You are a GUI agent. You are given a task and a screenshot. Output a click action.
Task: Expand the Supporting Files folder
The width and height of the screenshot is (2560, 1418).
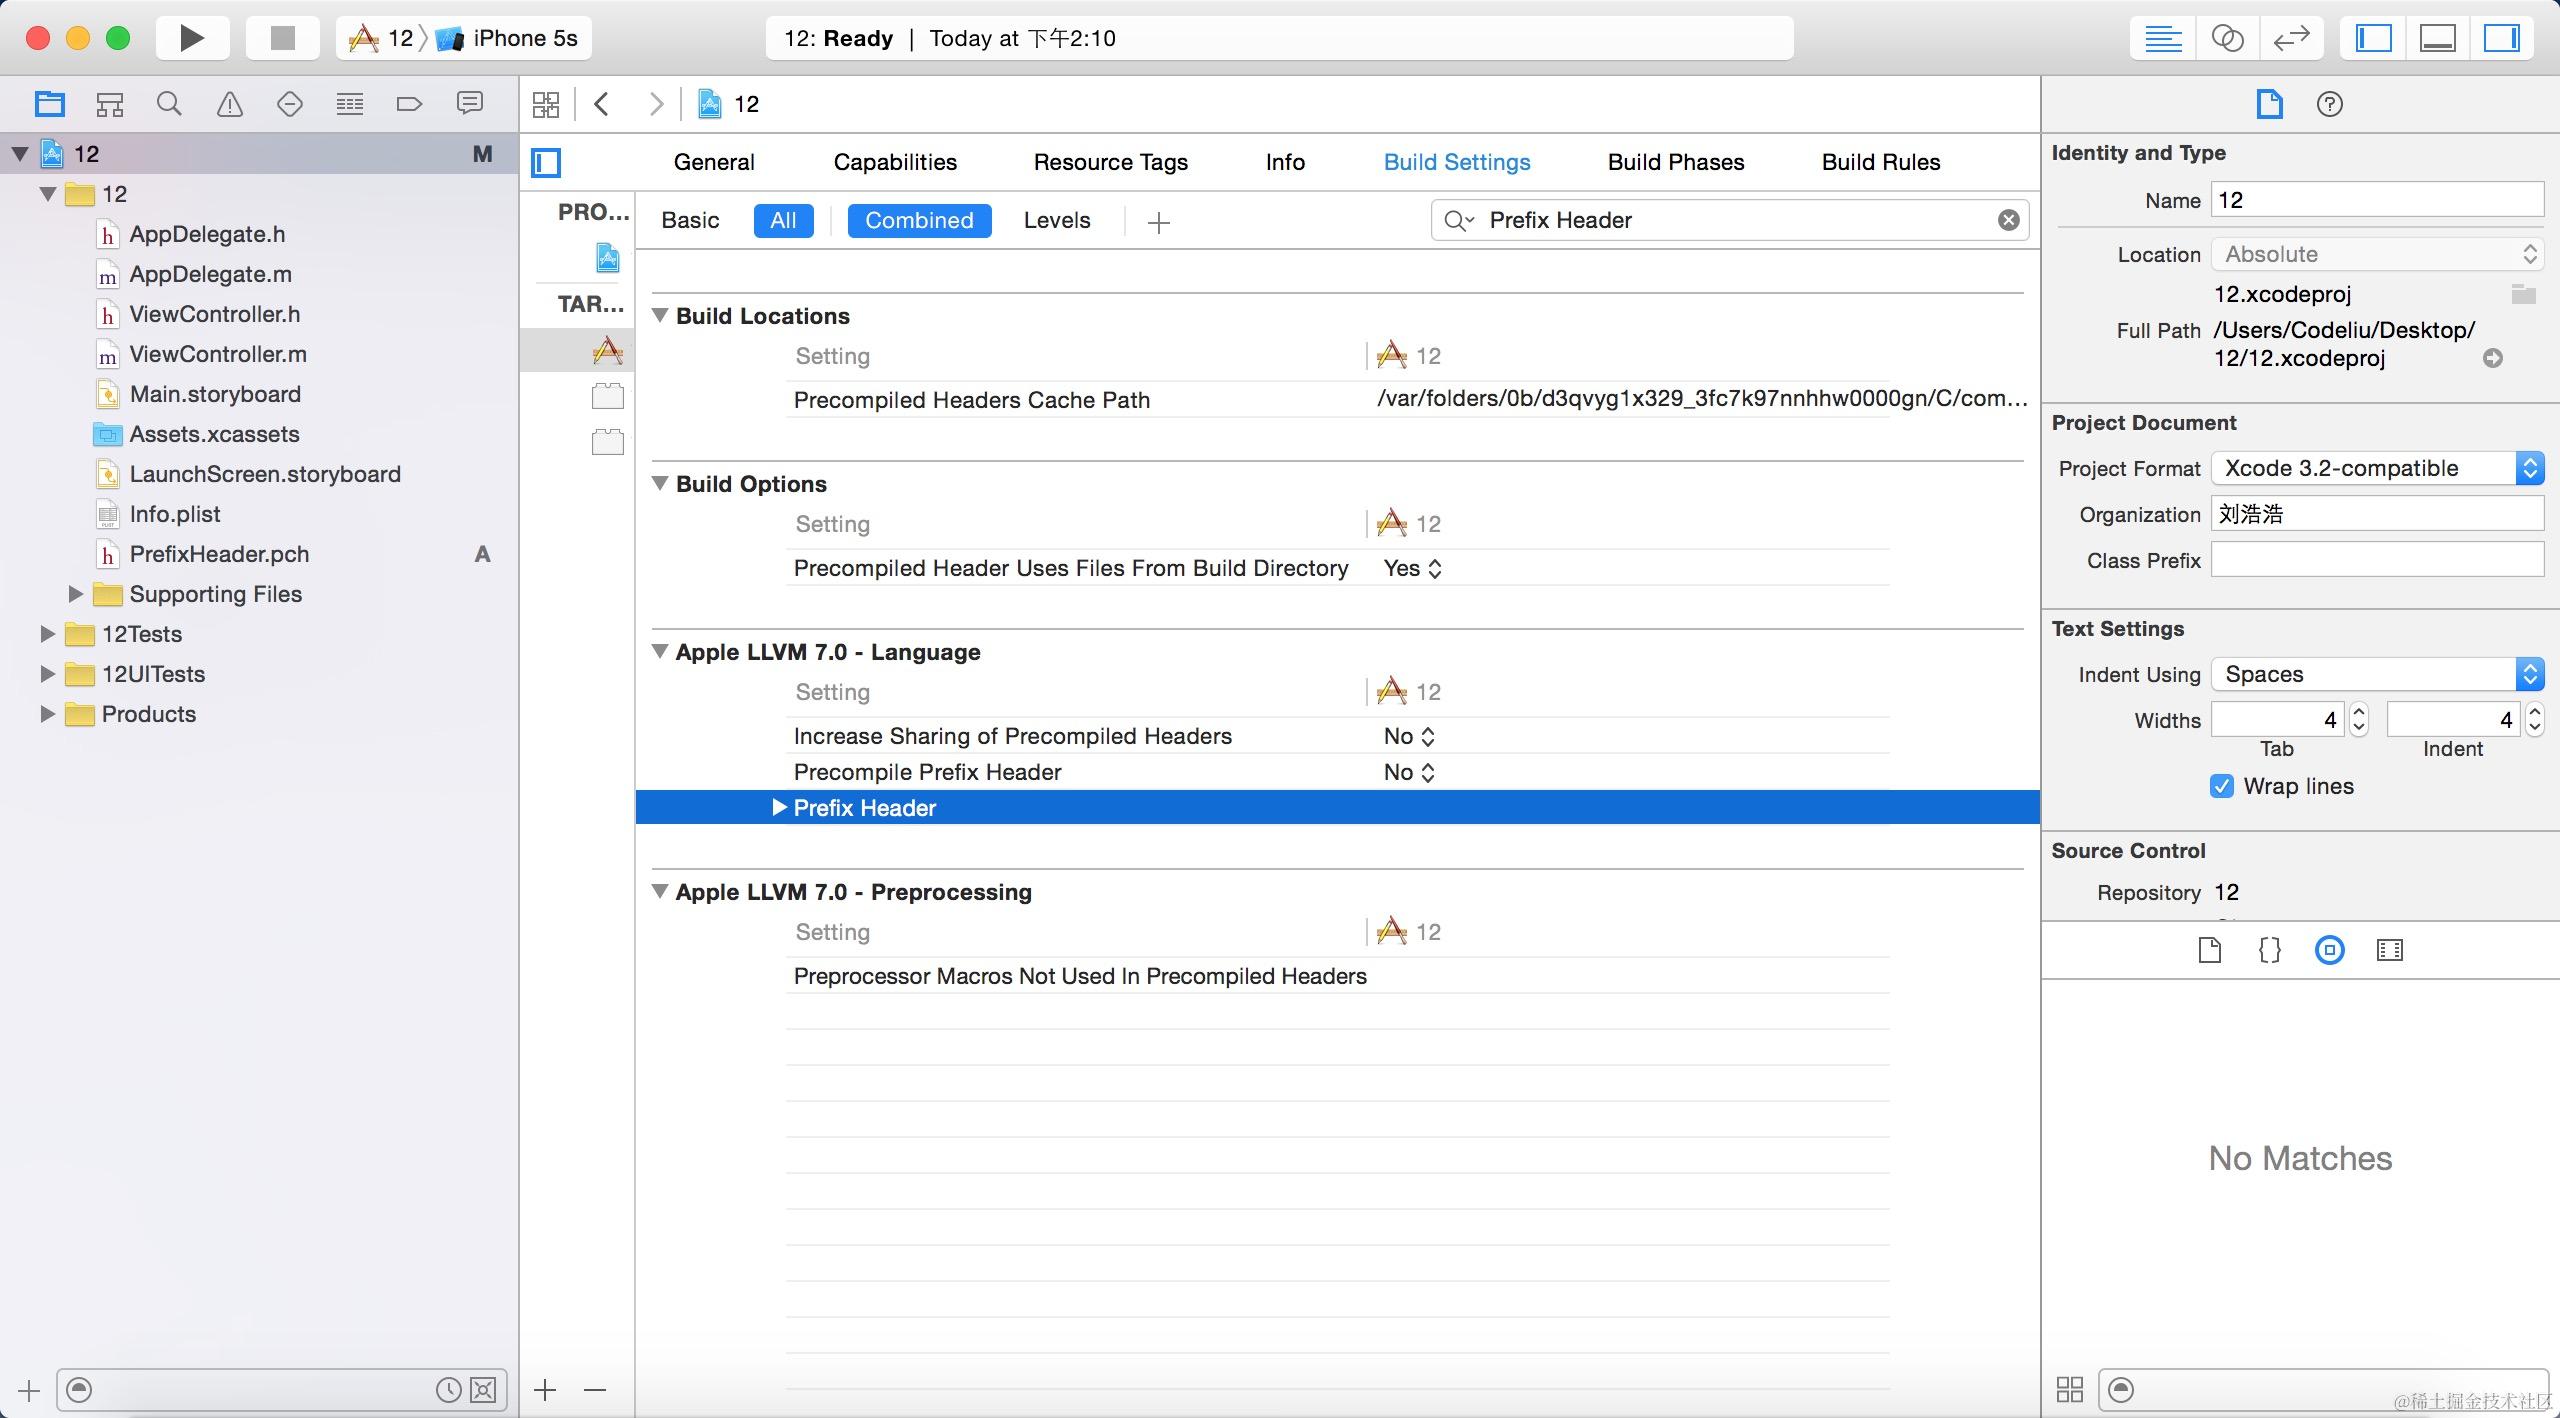click(x=75, y=594)
